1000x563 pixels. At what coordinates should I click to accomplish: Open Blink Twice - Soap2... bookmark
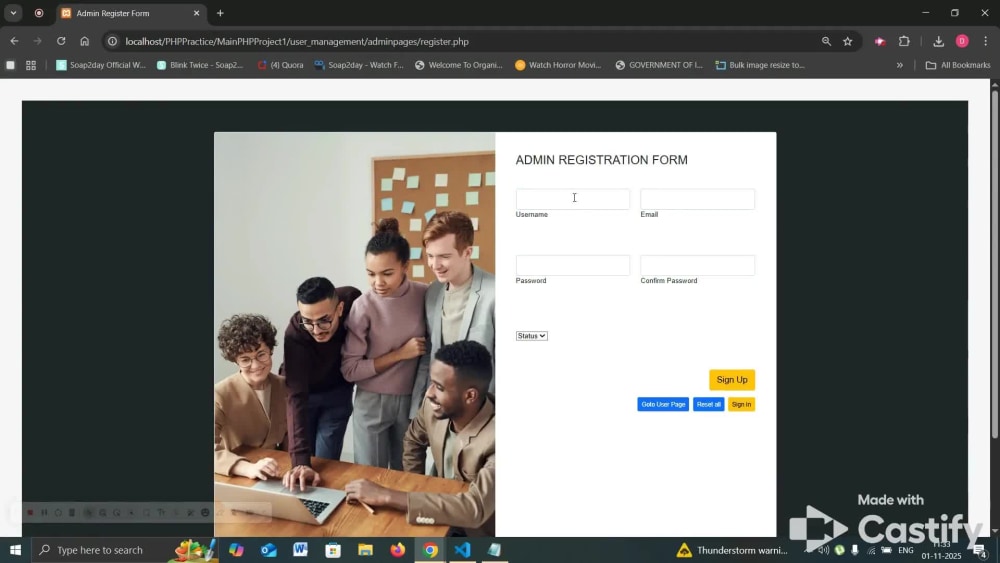click(x=200, y=65)
